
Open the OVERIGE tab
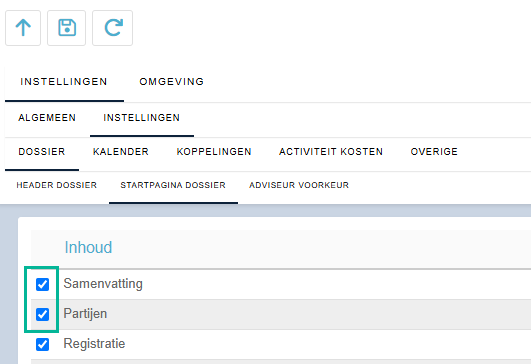[434, 152]
